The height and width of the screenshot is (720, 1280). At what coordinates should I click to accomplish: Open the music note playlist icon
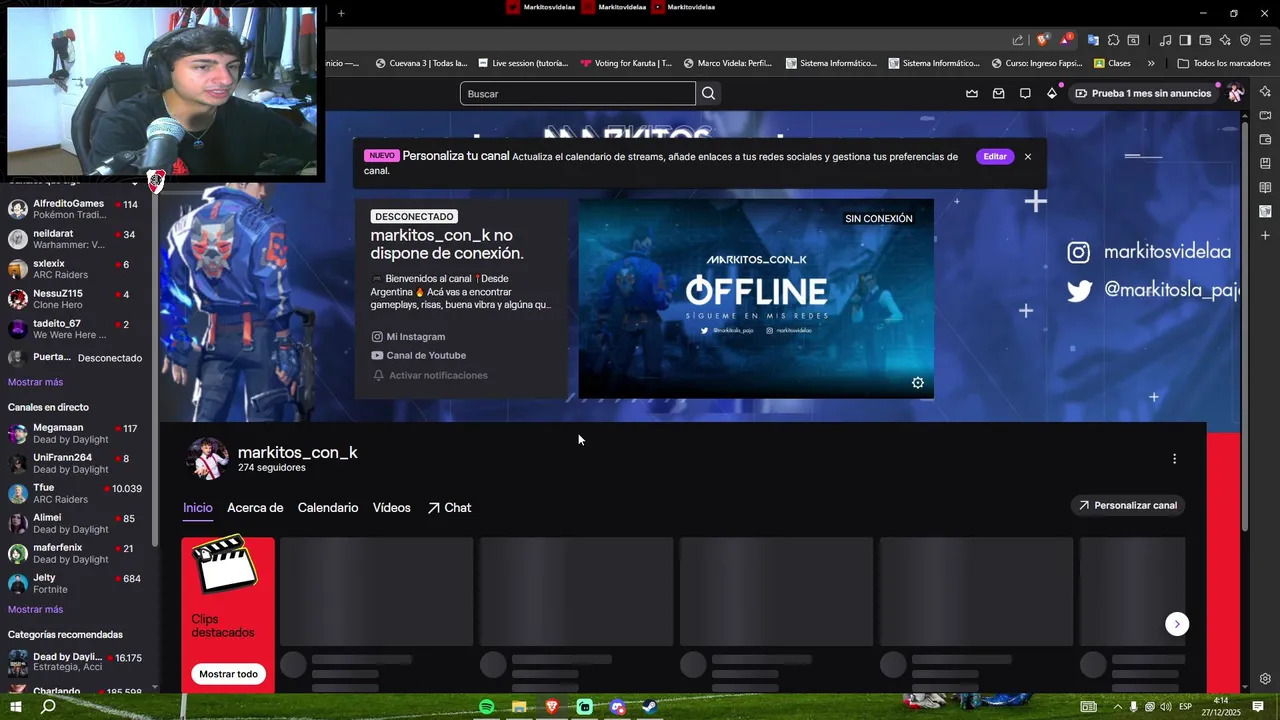tap(1165, 40)
